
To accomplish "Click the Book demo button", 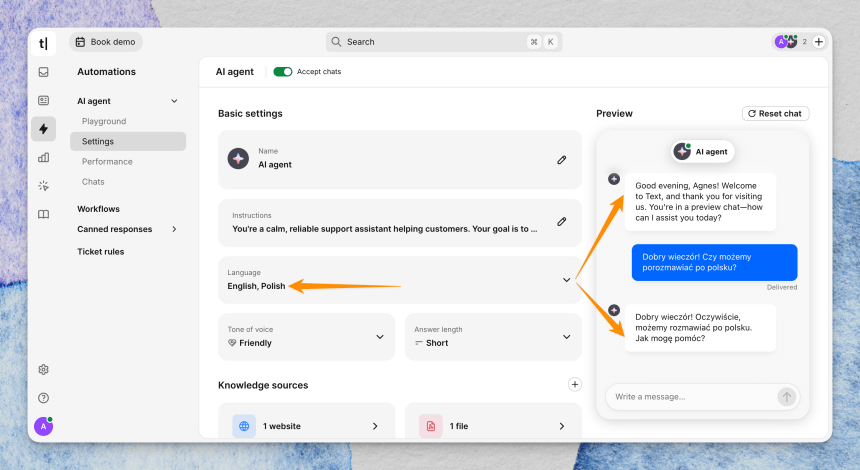I will point(106,42).
